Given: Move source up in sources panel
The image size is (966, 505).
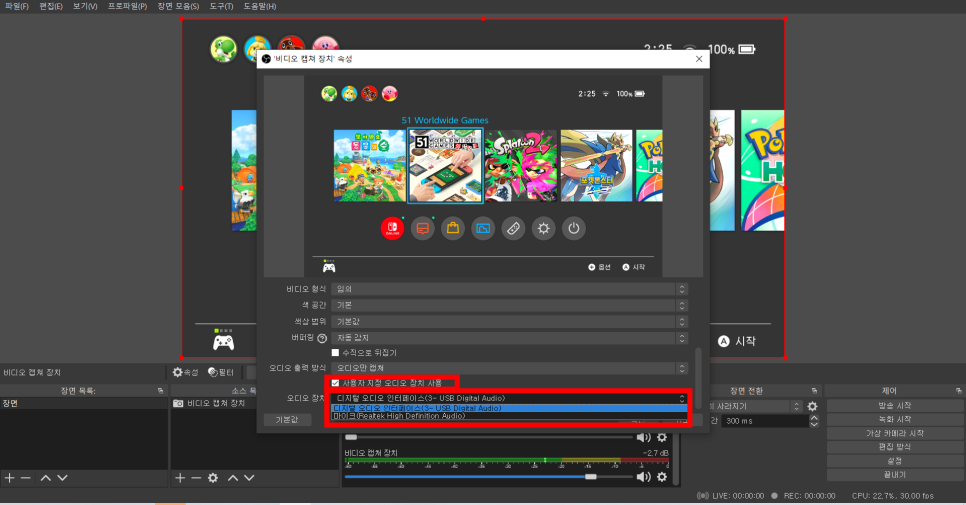Looking at the screenshot, I should 233,478.
